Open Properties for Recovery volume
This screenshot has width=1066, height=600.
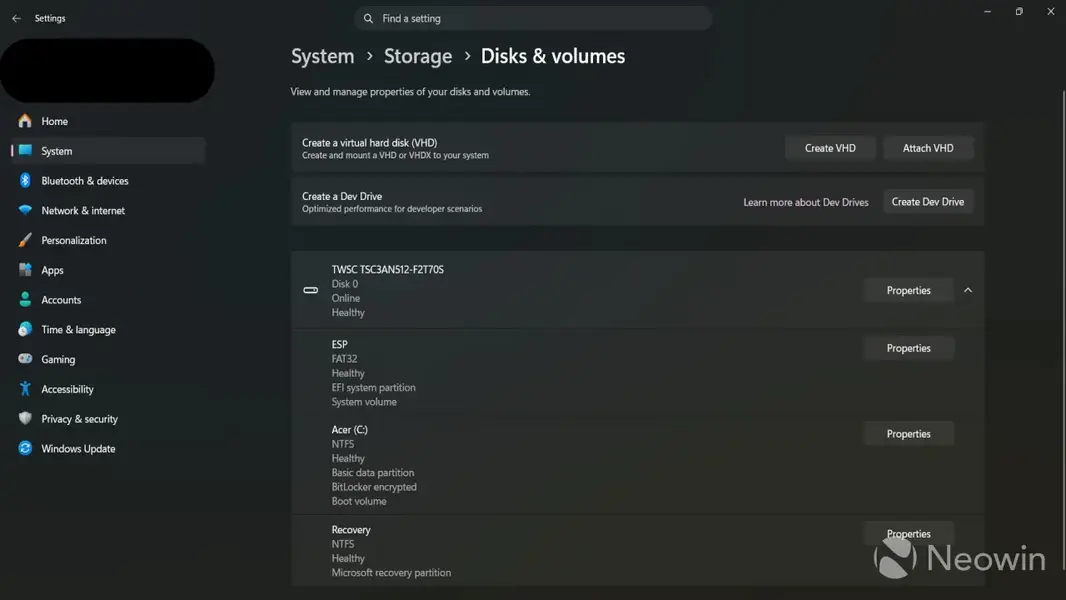click(908, 533)
